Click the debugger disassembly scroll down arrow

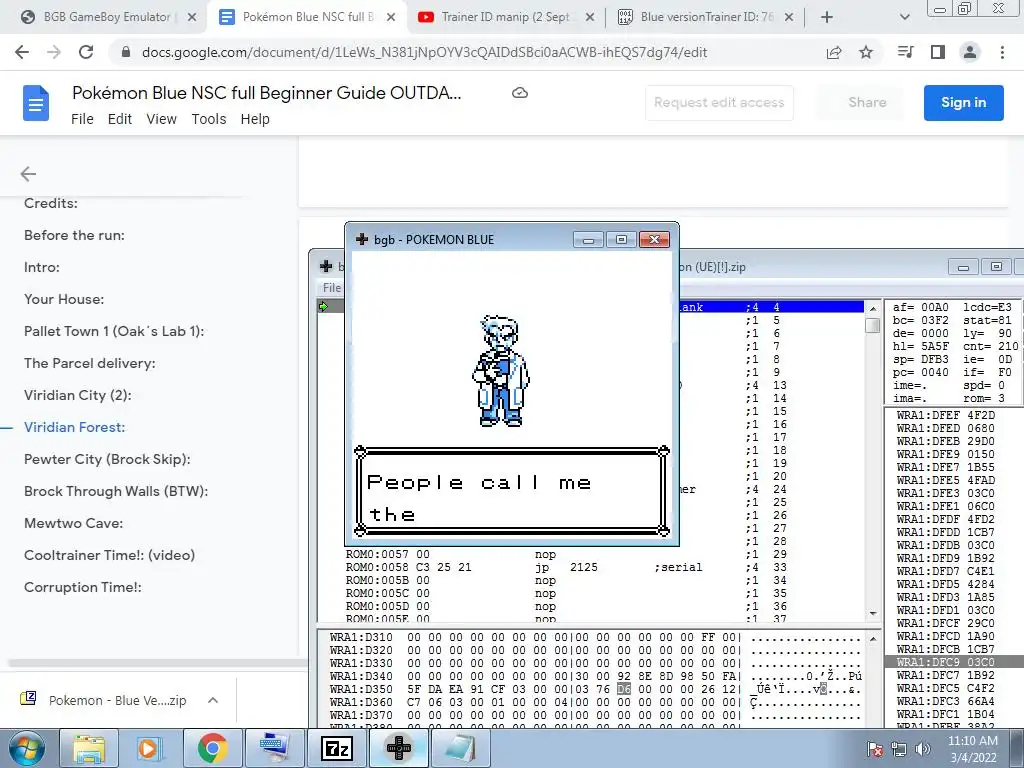click(x=873, y=613)
